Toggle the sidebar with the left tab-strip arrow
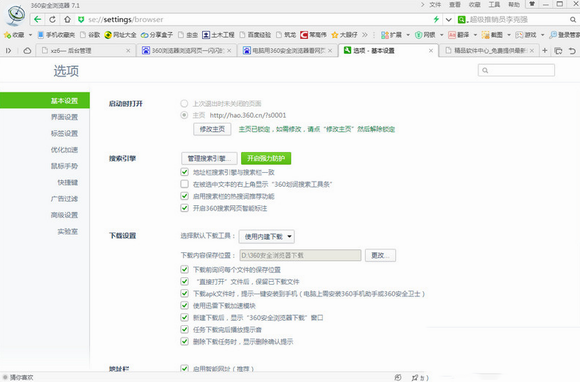The width and height of the screenshot is (580, 382). pyautogui.click(x=8, y=51)
